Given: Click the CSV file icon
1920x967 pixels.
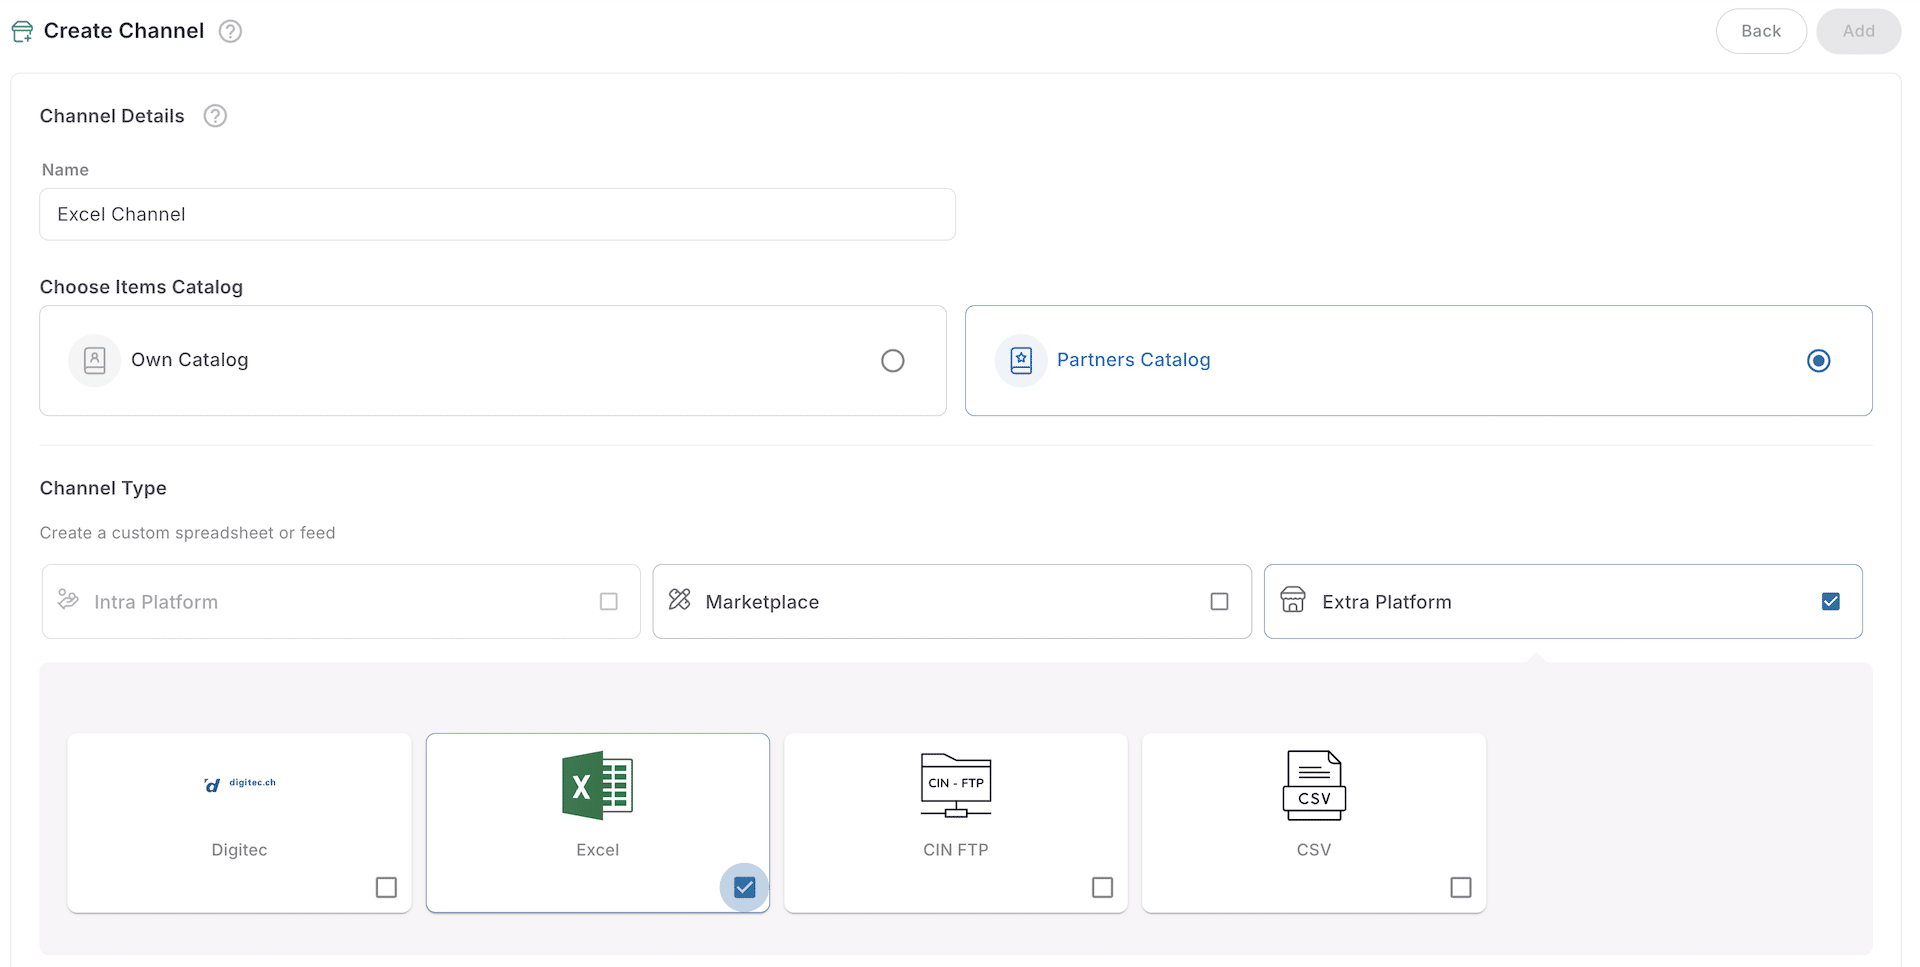Looking at the screenshot, I should [1314, 785].
